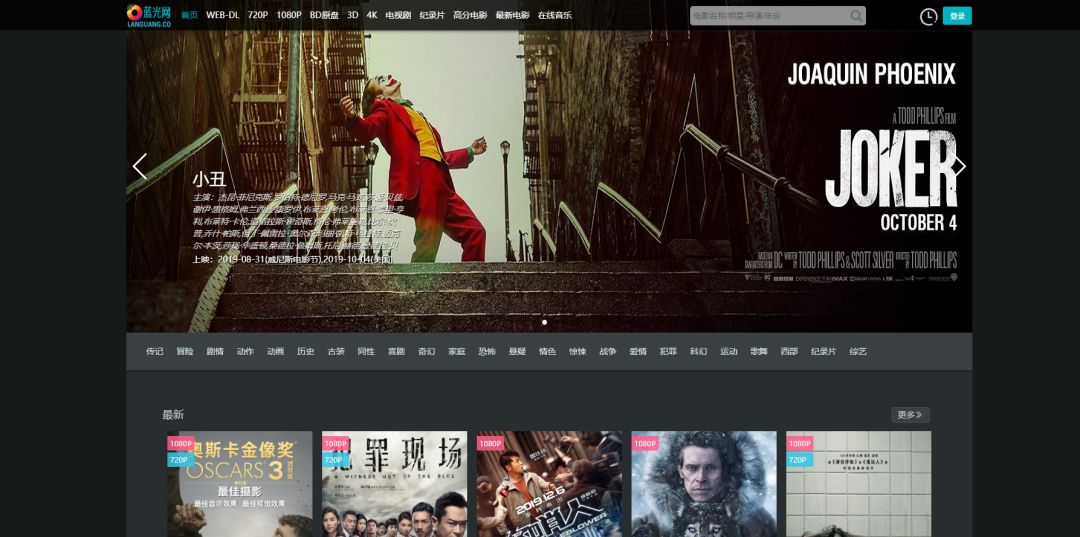Click the search magnifier icon

coord(856,16)
